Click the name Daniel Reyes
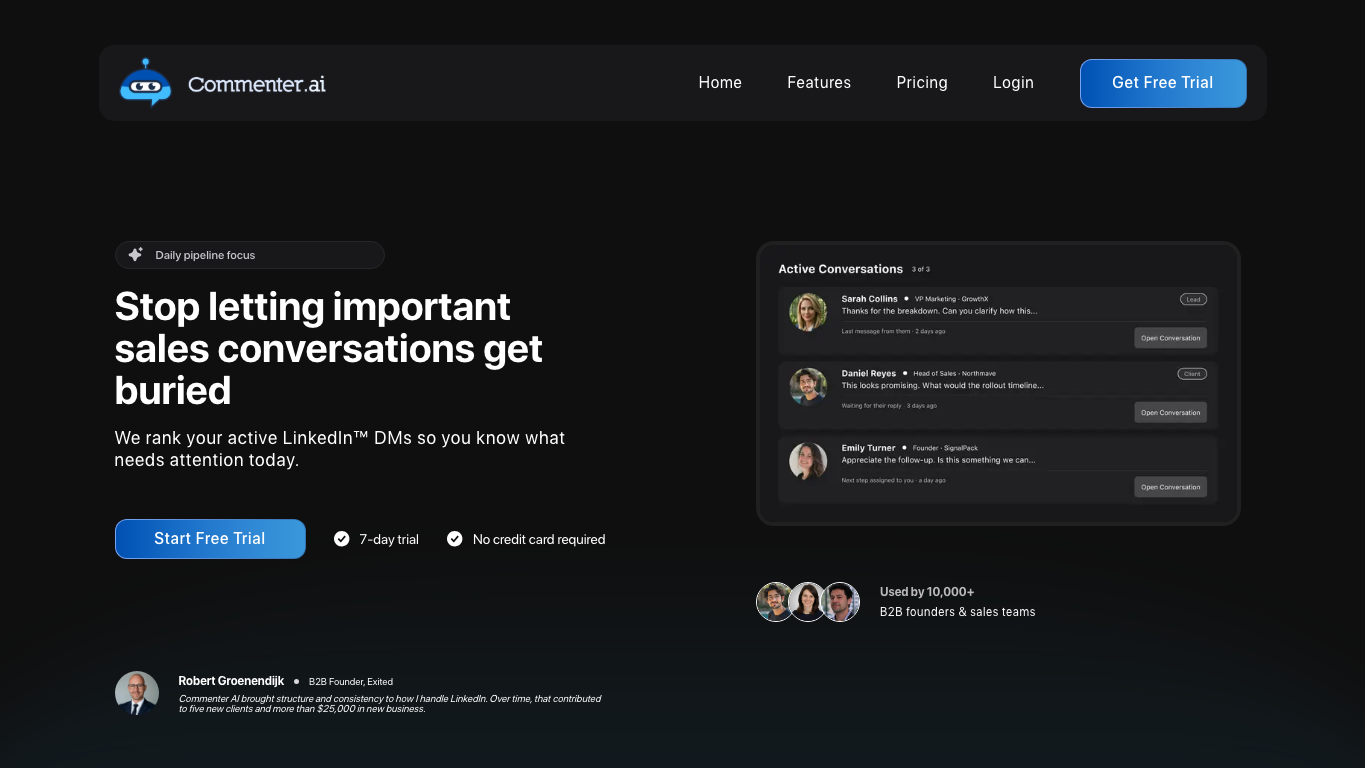This screenshot has width=1365, height=768. (869, 373)
